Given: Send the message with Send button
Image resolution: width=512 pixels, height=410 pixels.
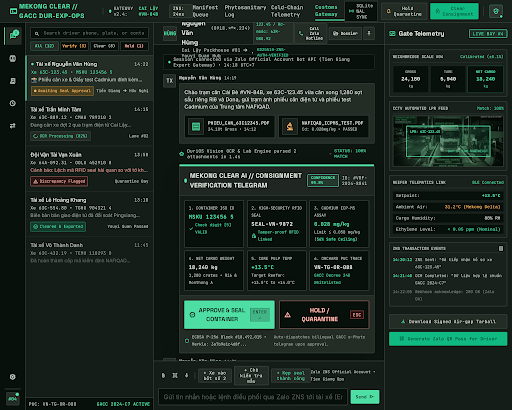Looking at the screenshot, I should (x=365, y=397).
